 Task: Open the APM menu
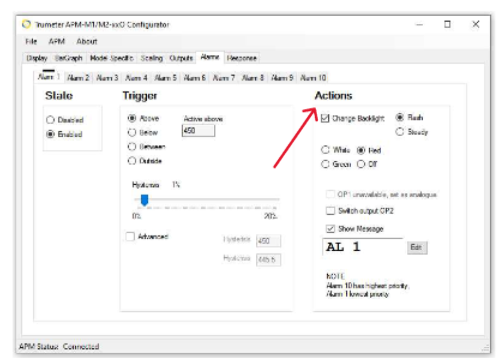57,41
